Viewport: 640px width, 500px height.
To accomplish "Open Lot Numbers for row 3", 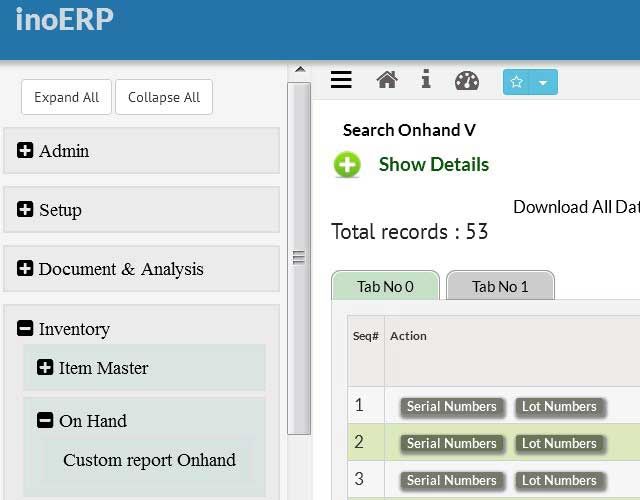I will pos(560,480).
